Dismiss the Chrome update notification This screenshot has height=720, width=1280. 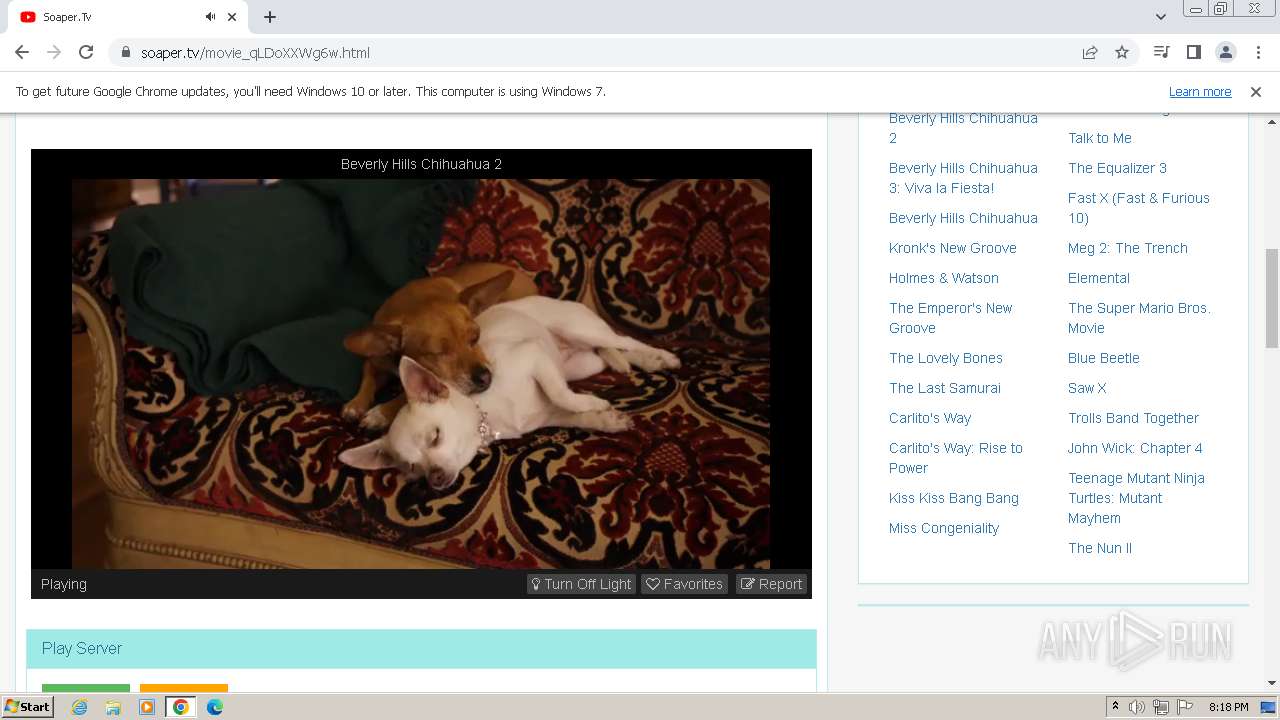[x=1256, y=91]
